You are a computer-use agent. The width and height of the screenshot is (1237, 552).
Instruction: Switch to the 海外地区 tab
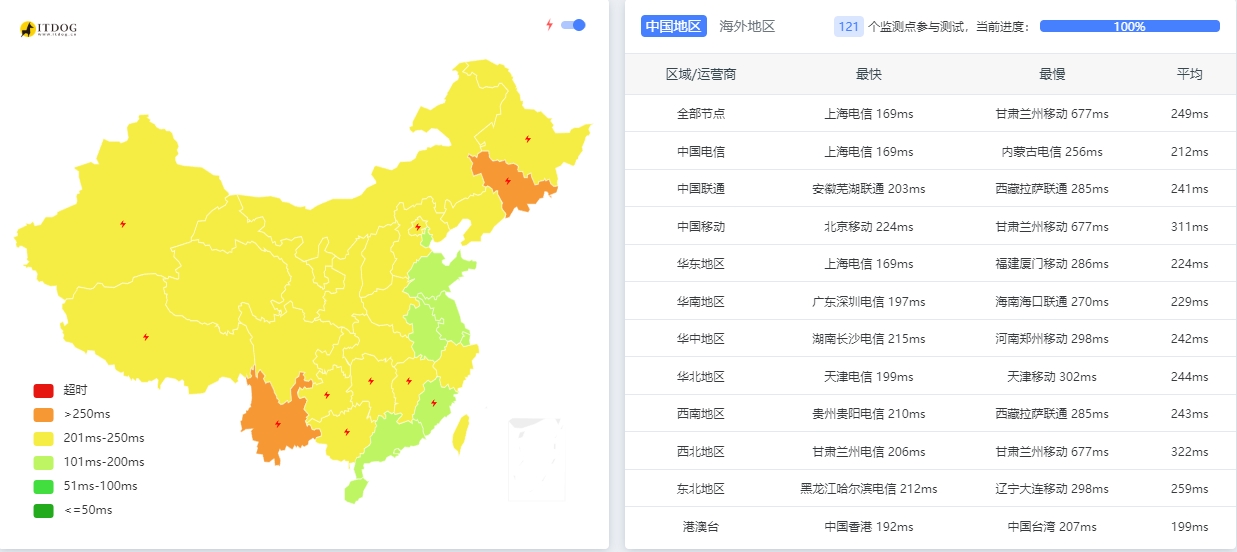[x=747, y=27]
